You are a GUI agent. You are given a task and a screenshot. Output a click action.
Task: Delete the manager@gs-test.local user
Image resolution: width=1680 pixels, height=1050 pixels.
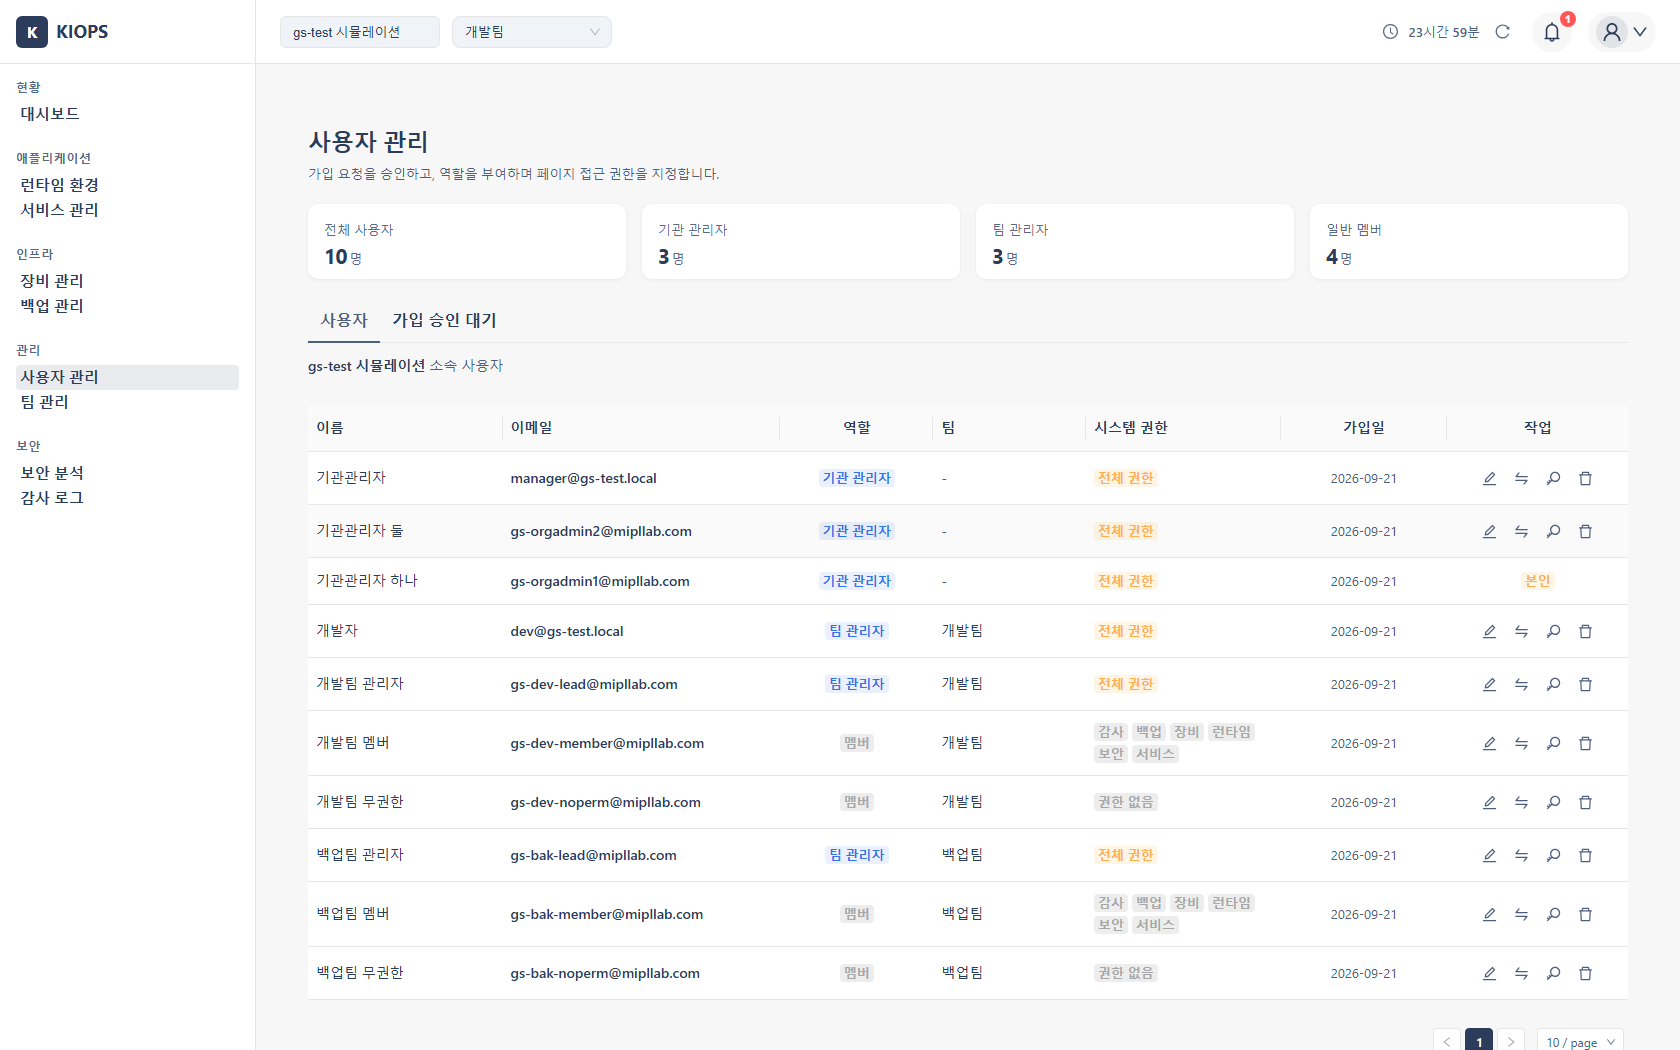click(1585, 478)
